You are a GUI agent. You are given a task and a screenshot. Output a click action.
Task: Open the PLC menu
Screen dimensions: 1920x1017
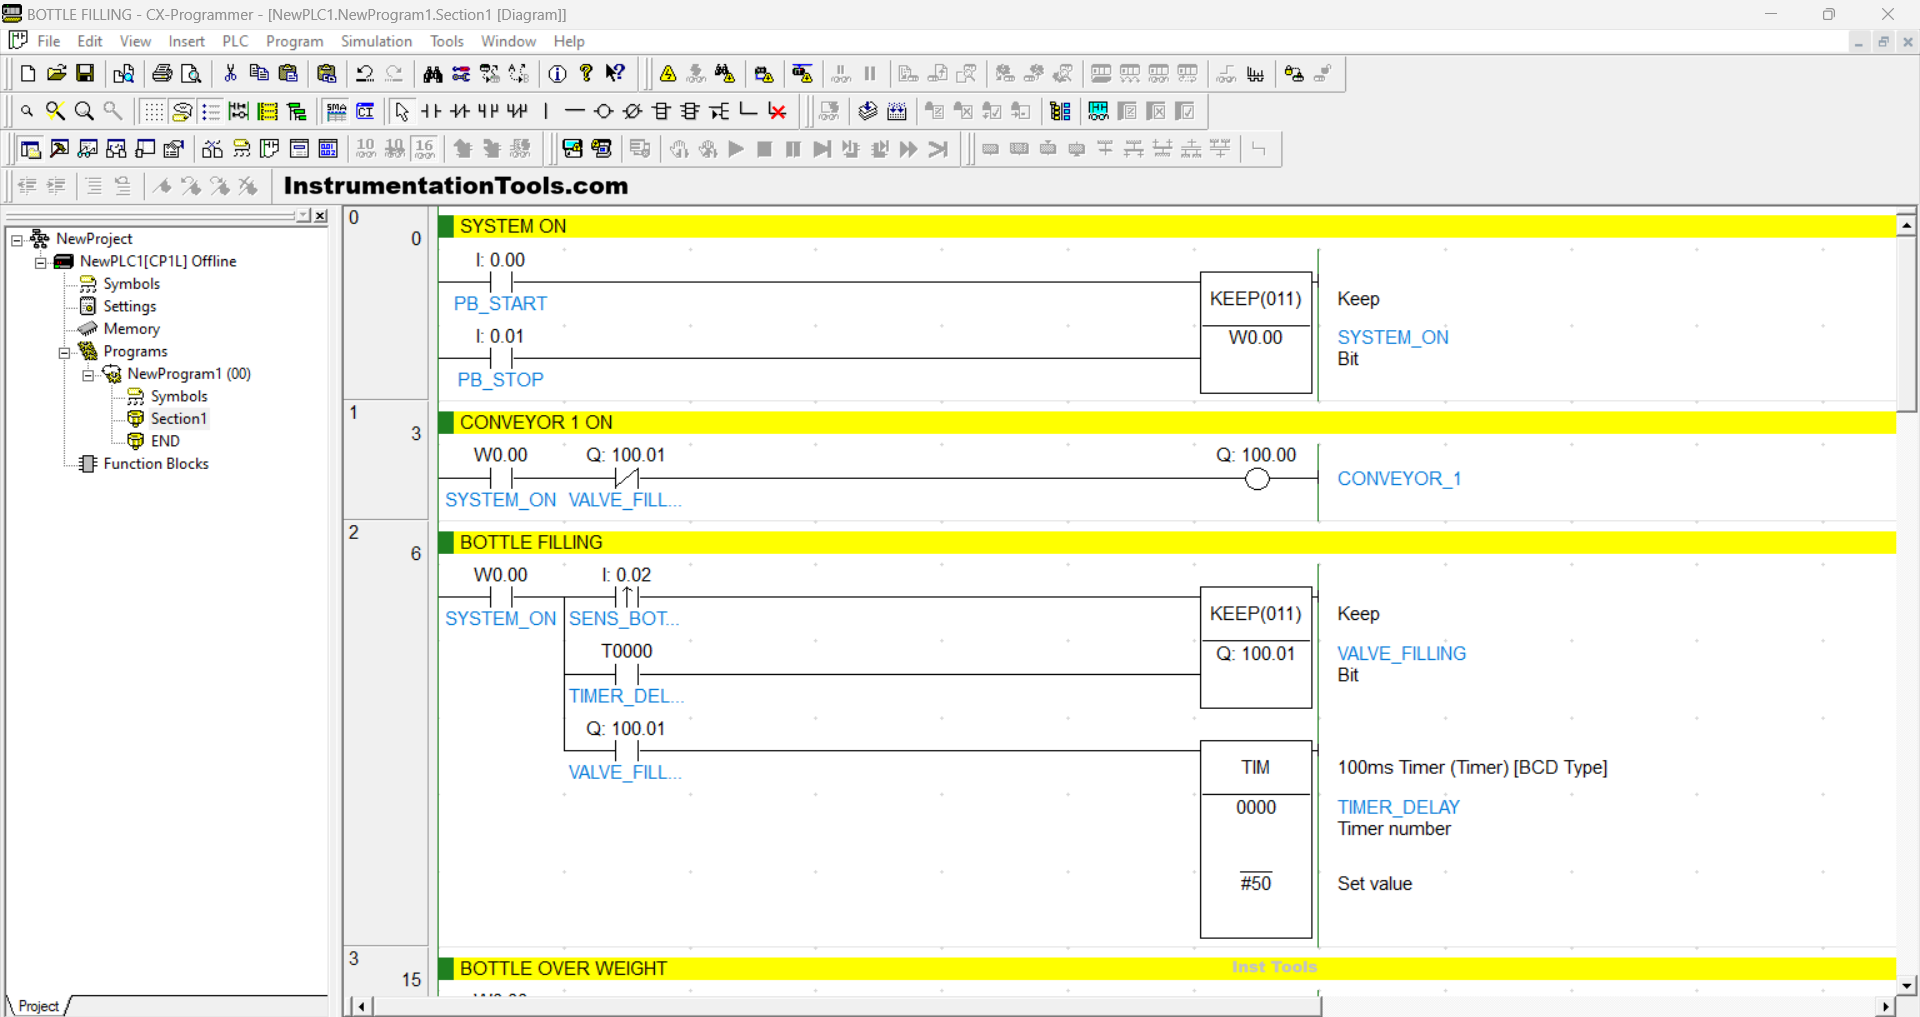(x=235, y=41)
